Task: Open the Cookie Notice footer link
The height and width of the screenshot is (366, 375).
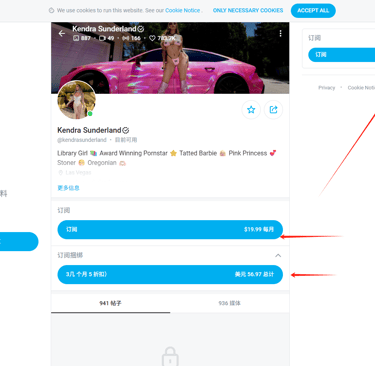Action: tap(361, 88)
